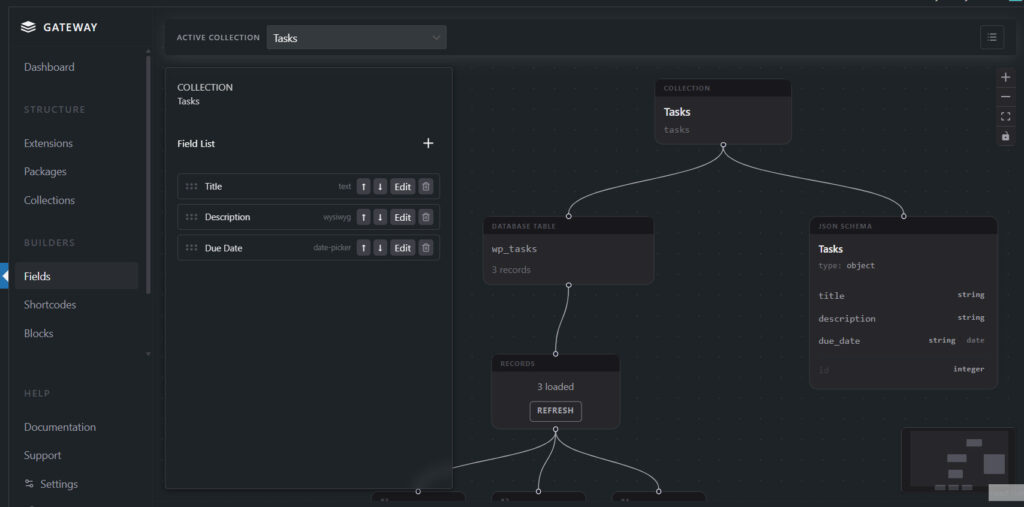Open Packages page
This screenshot has height=507, width=1024.
point(45,172)
